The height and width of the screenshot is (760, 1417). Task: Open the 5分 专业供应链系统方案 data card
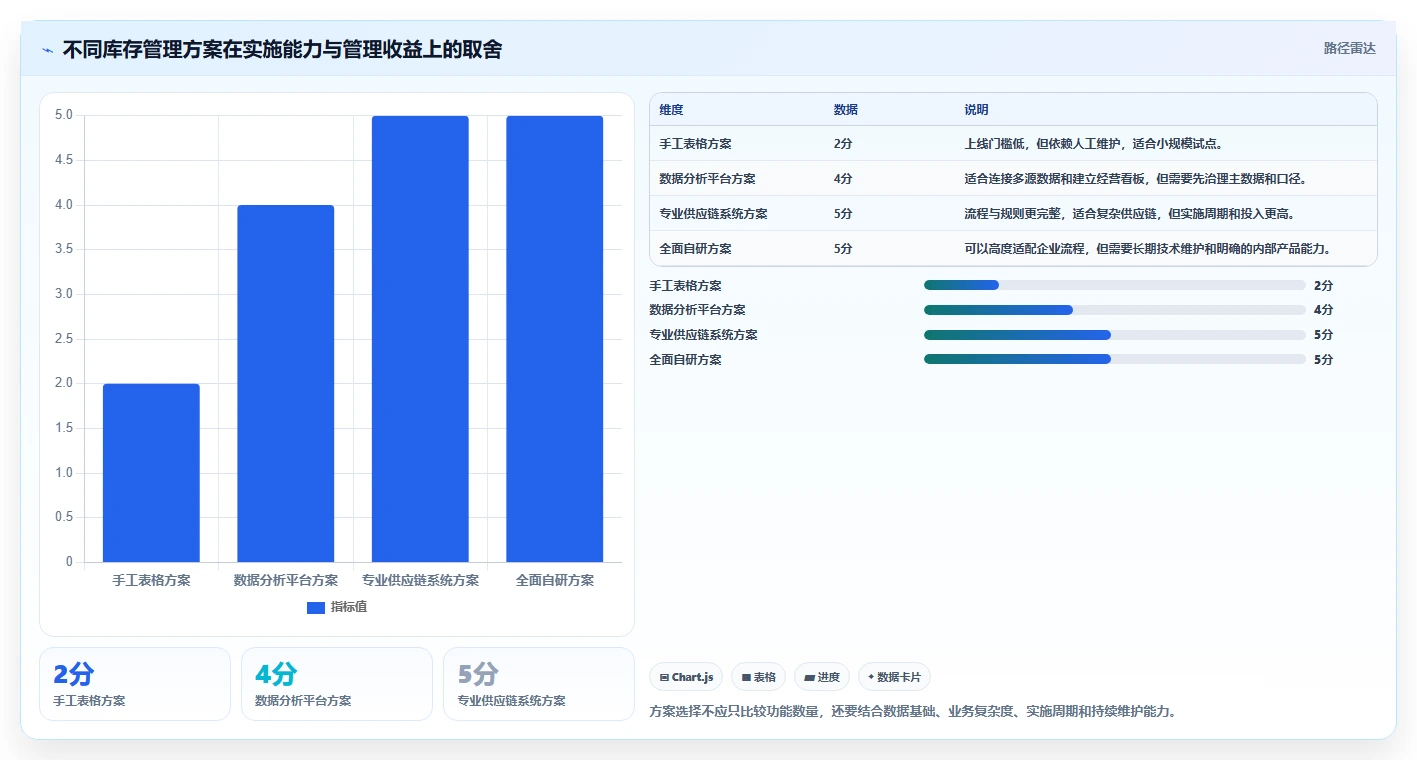tap(539, 684)
